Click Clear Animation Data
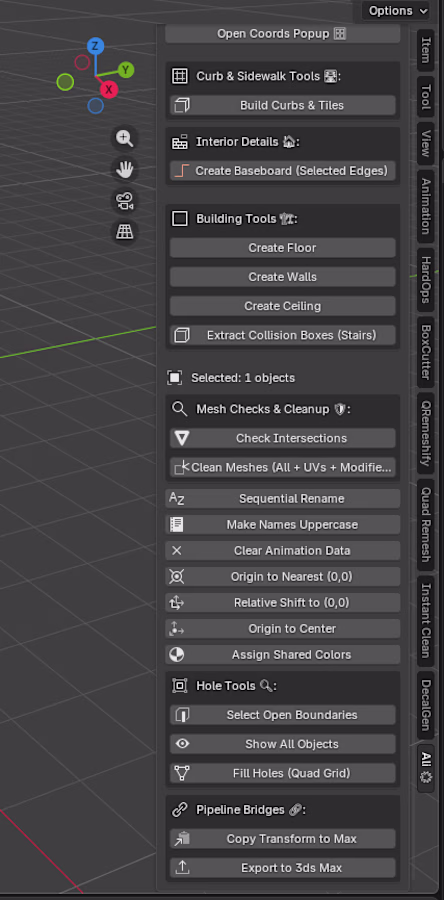 (x=282, y=550)
